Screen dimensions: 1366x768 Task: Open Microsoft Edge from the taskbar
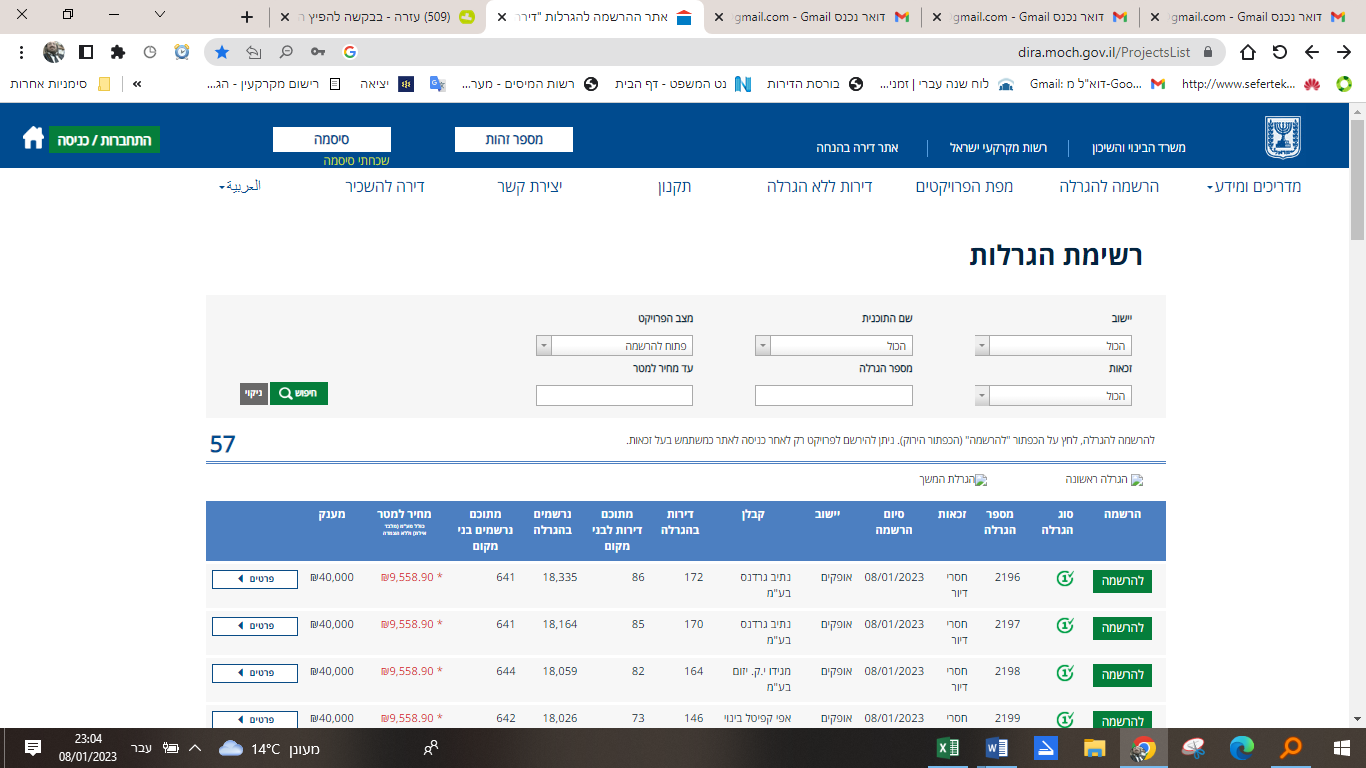tap(1242, 747)
